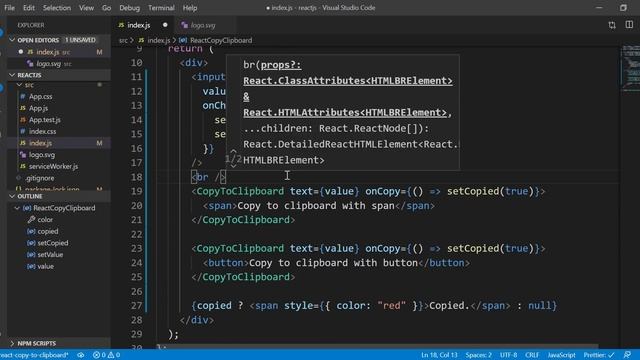
Task: Click src in the breadcrumb
Action: point(123,40)
